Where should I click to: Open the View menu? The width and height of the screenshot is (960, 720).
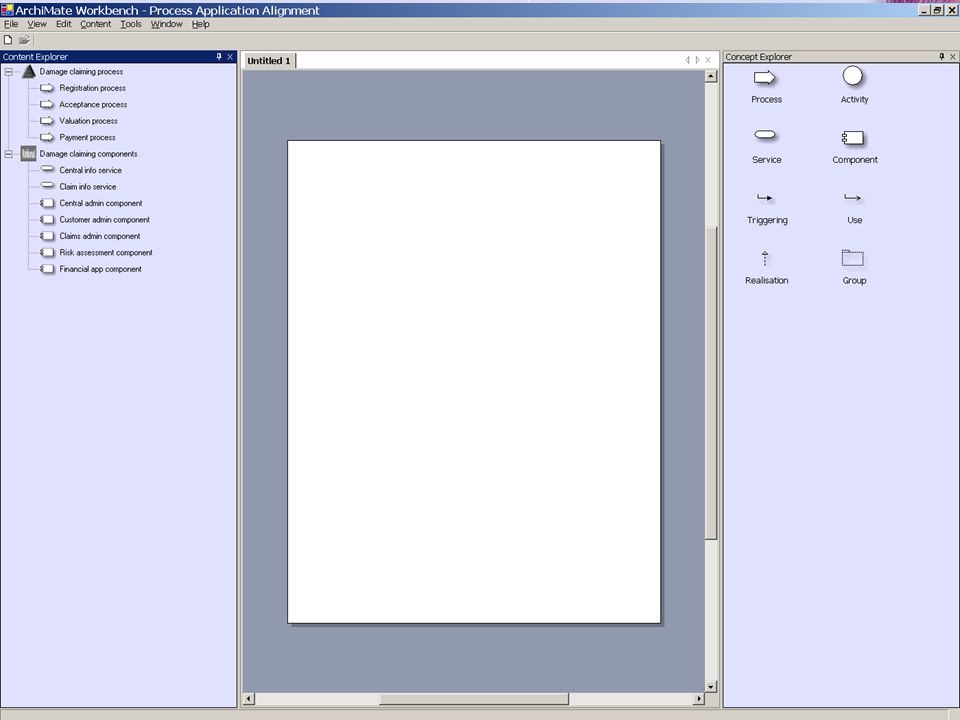37,24
